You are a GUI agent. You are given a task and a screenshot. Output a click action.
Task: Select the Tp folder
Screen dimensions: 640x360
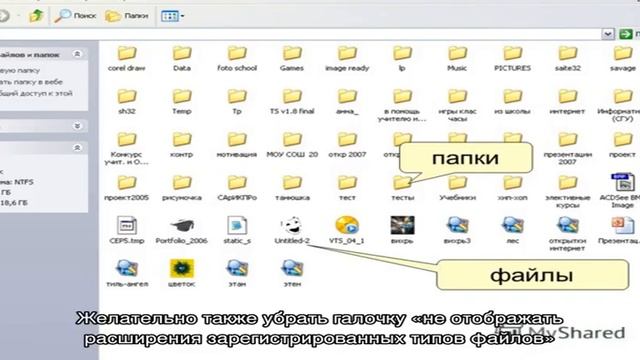click(237, 102)
